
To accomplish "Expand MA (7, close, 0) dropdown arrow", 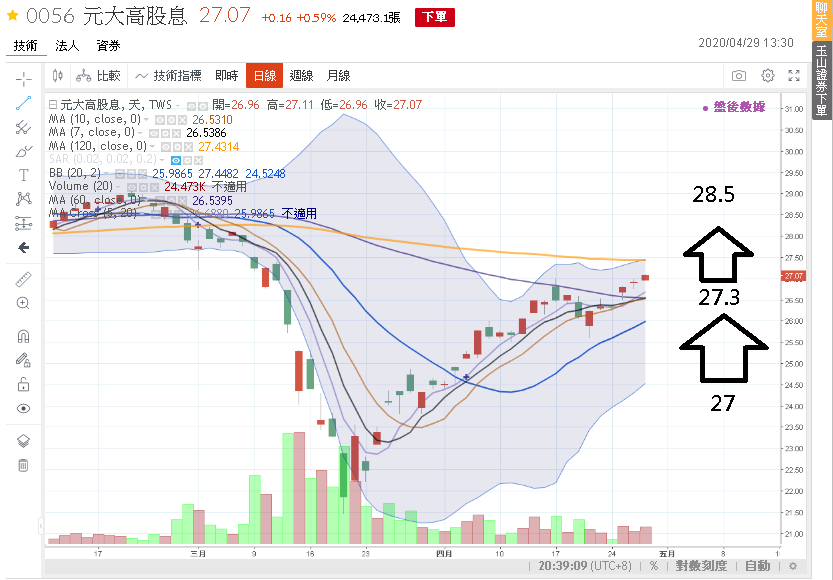I will pos(140,133).
